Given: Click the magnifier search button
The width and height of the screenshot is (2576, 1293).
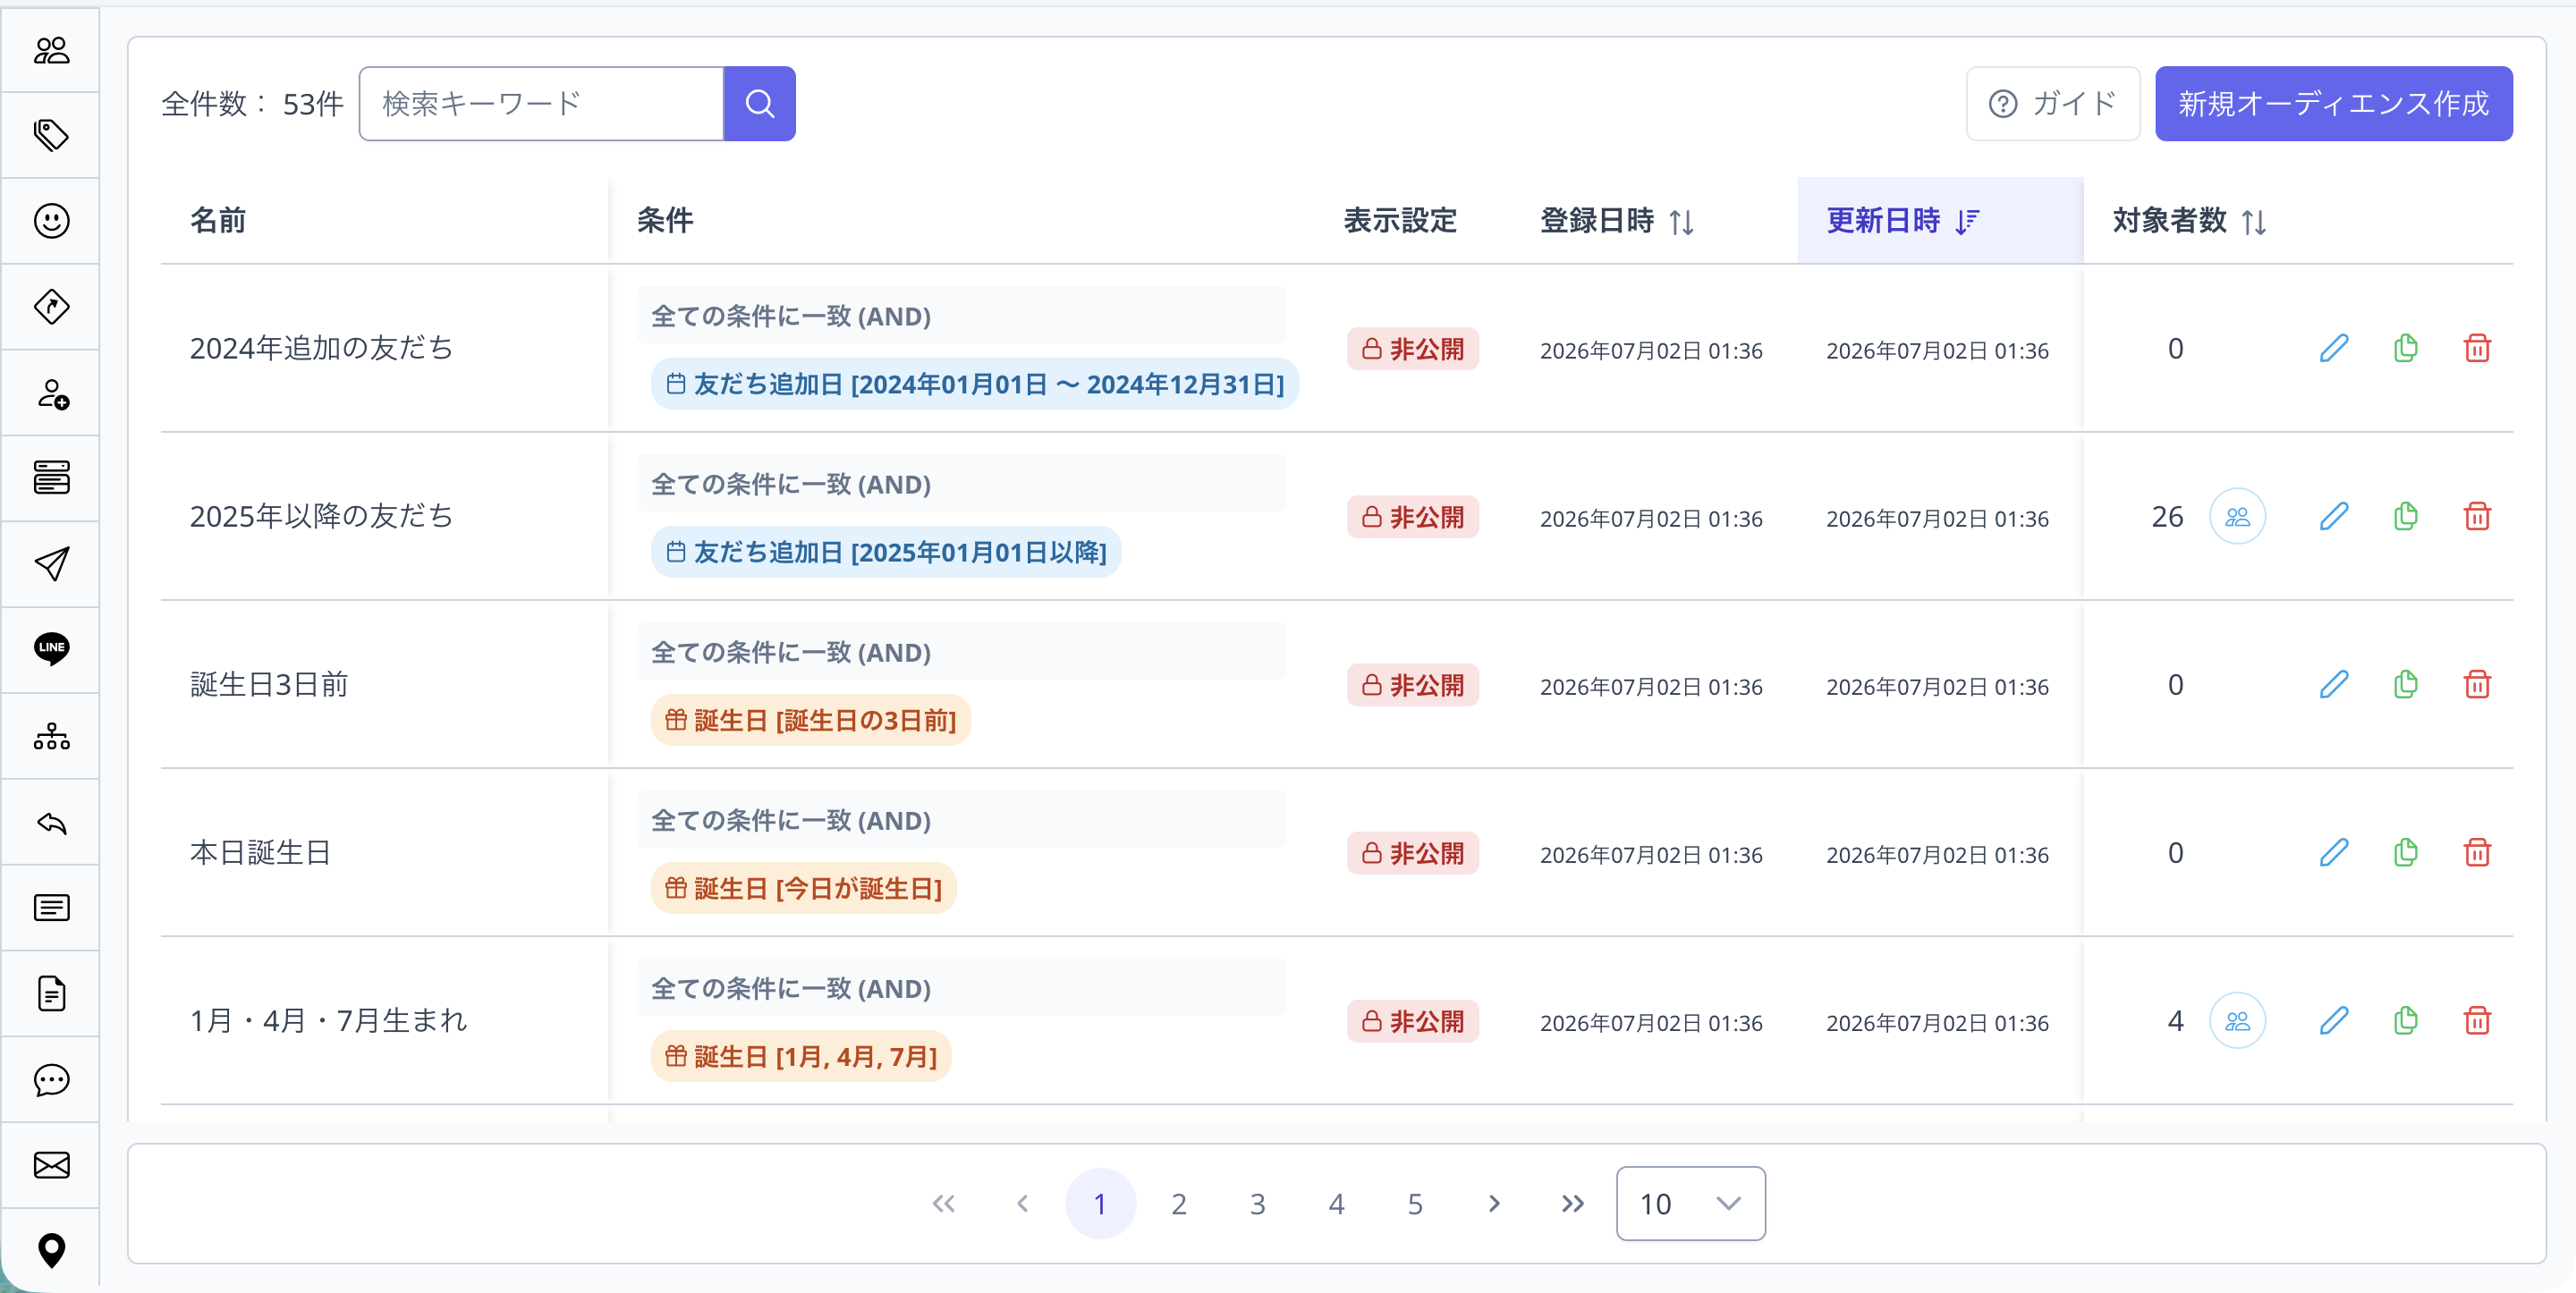Looking at the screenshot, I should (759, 104).
